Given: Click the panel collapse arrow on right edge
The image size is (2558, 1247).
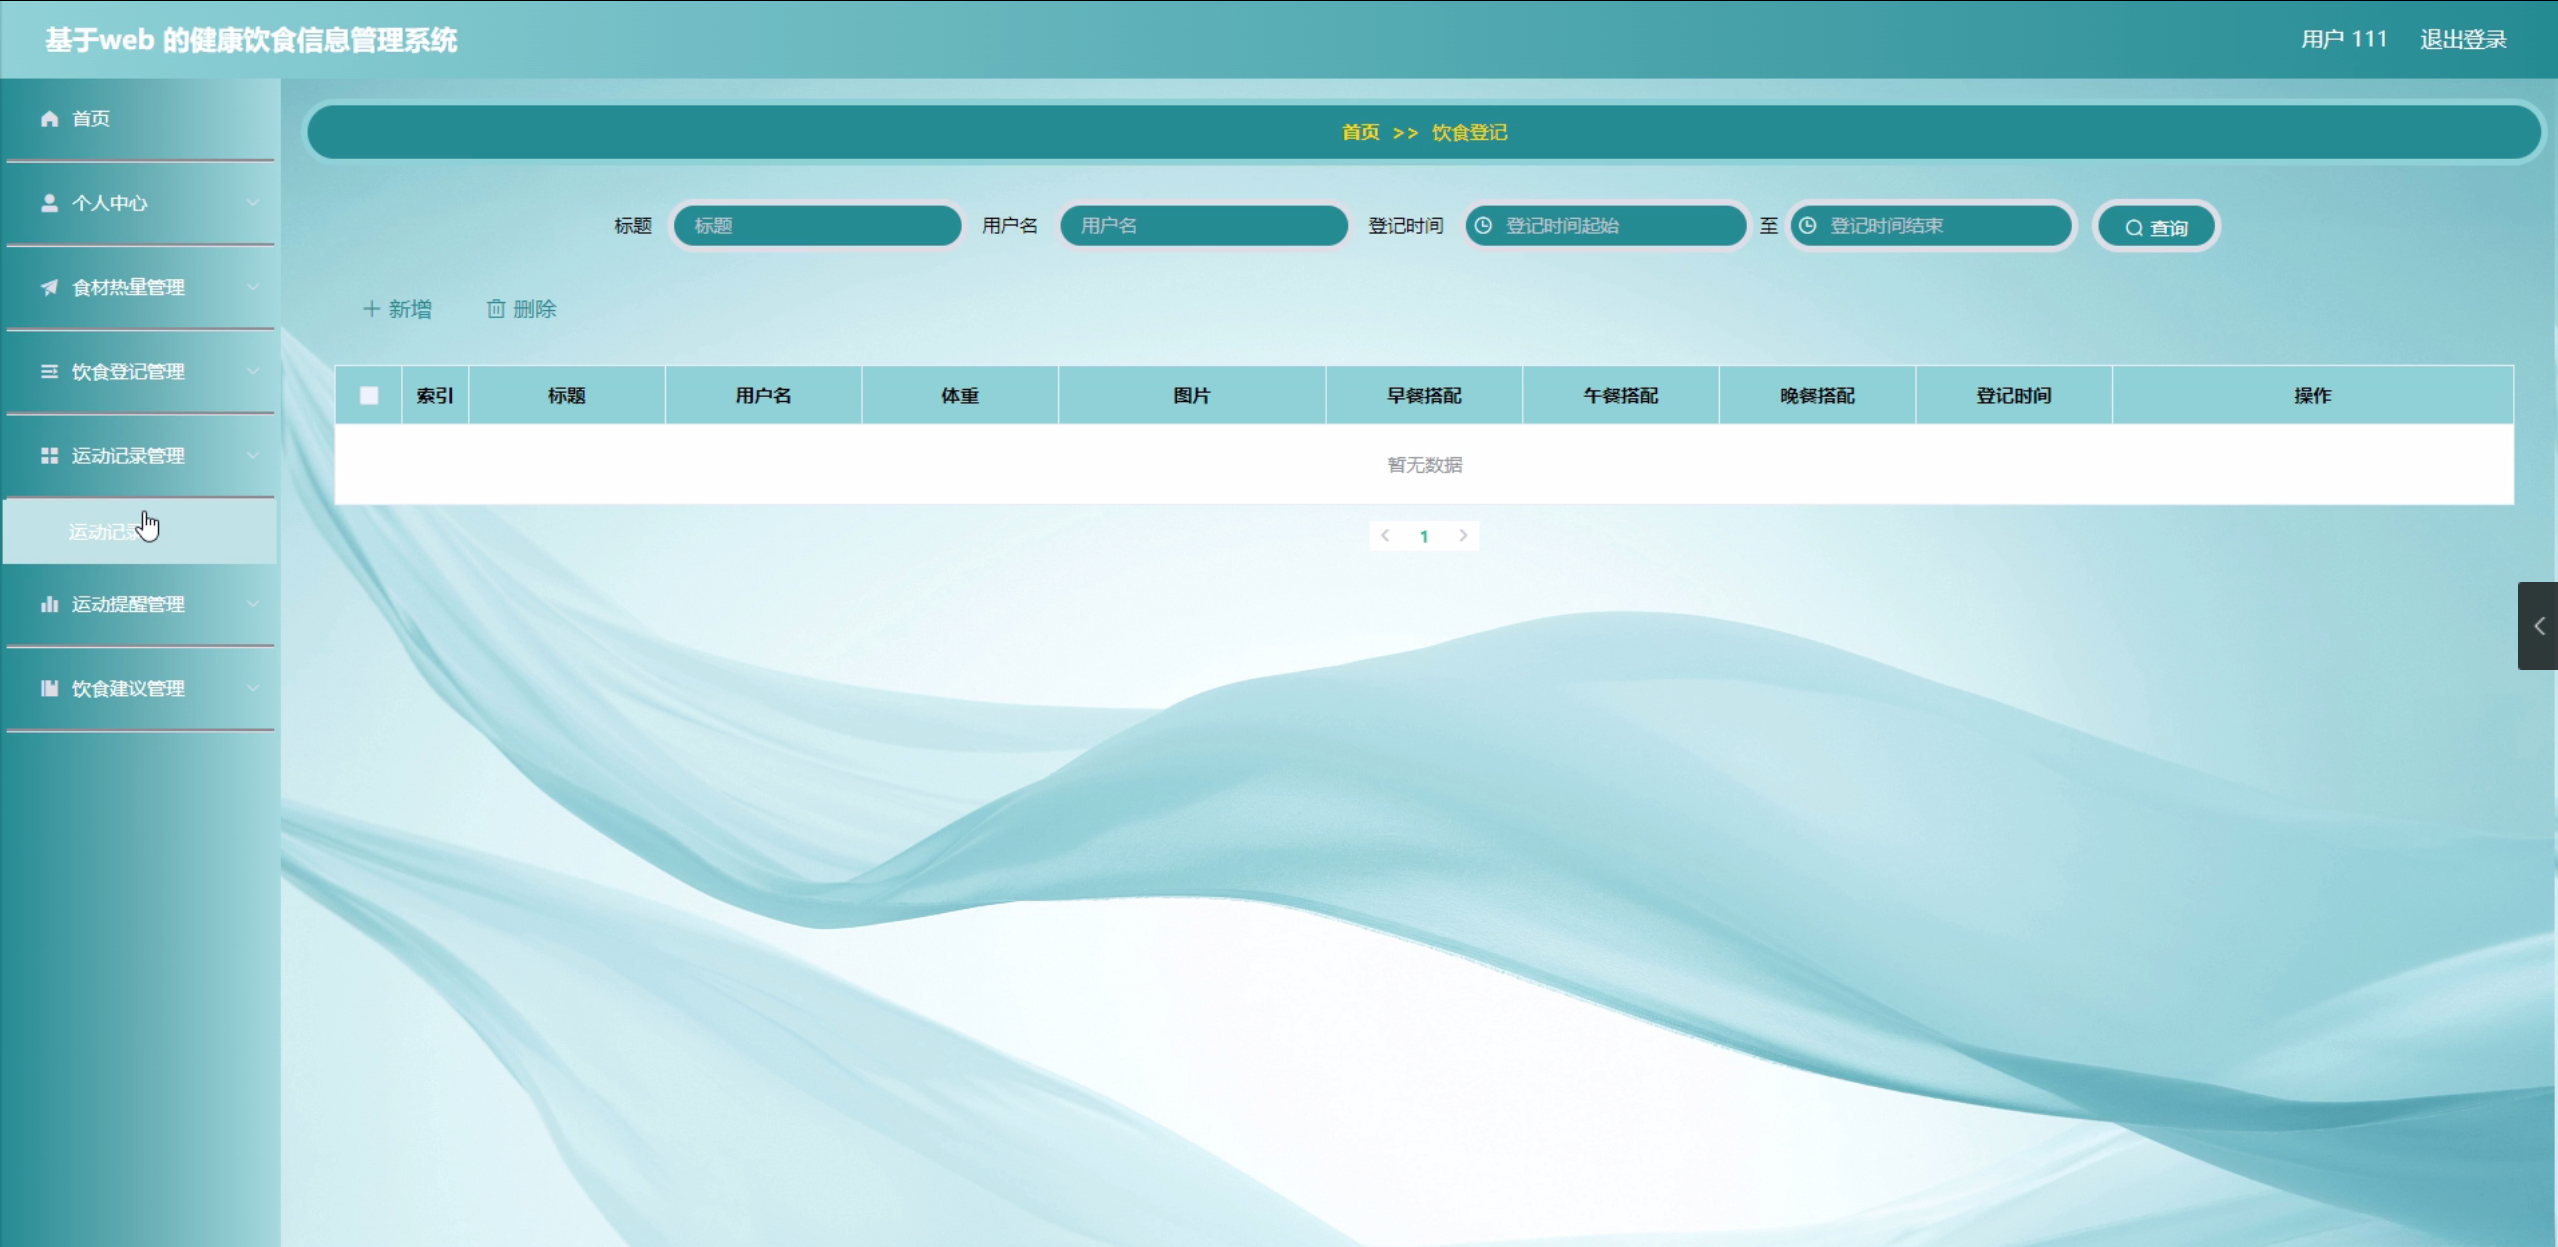Looking at the screenshot, I should (x=2539, y=626).
